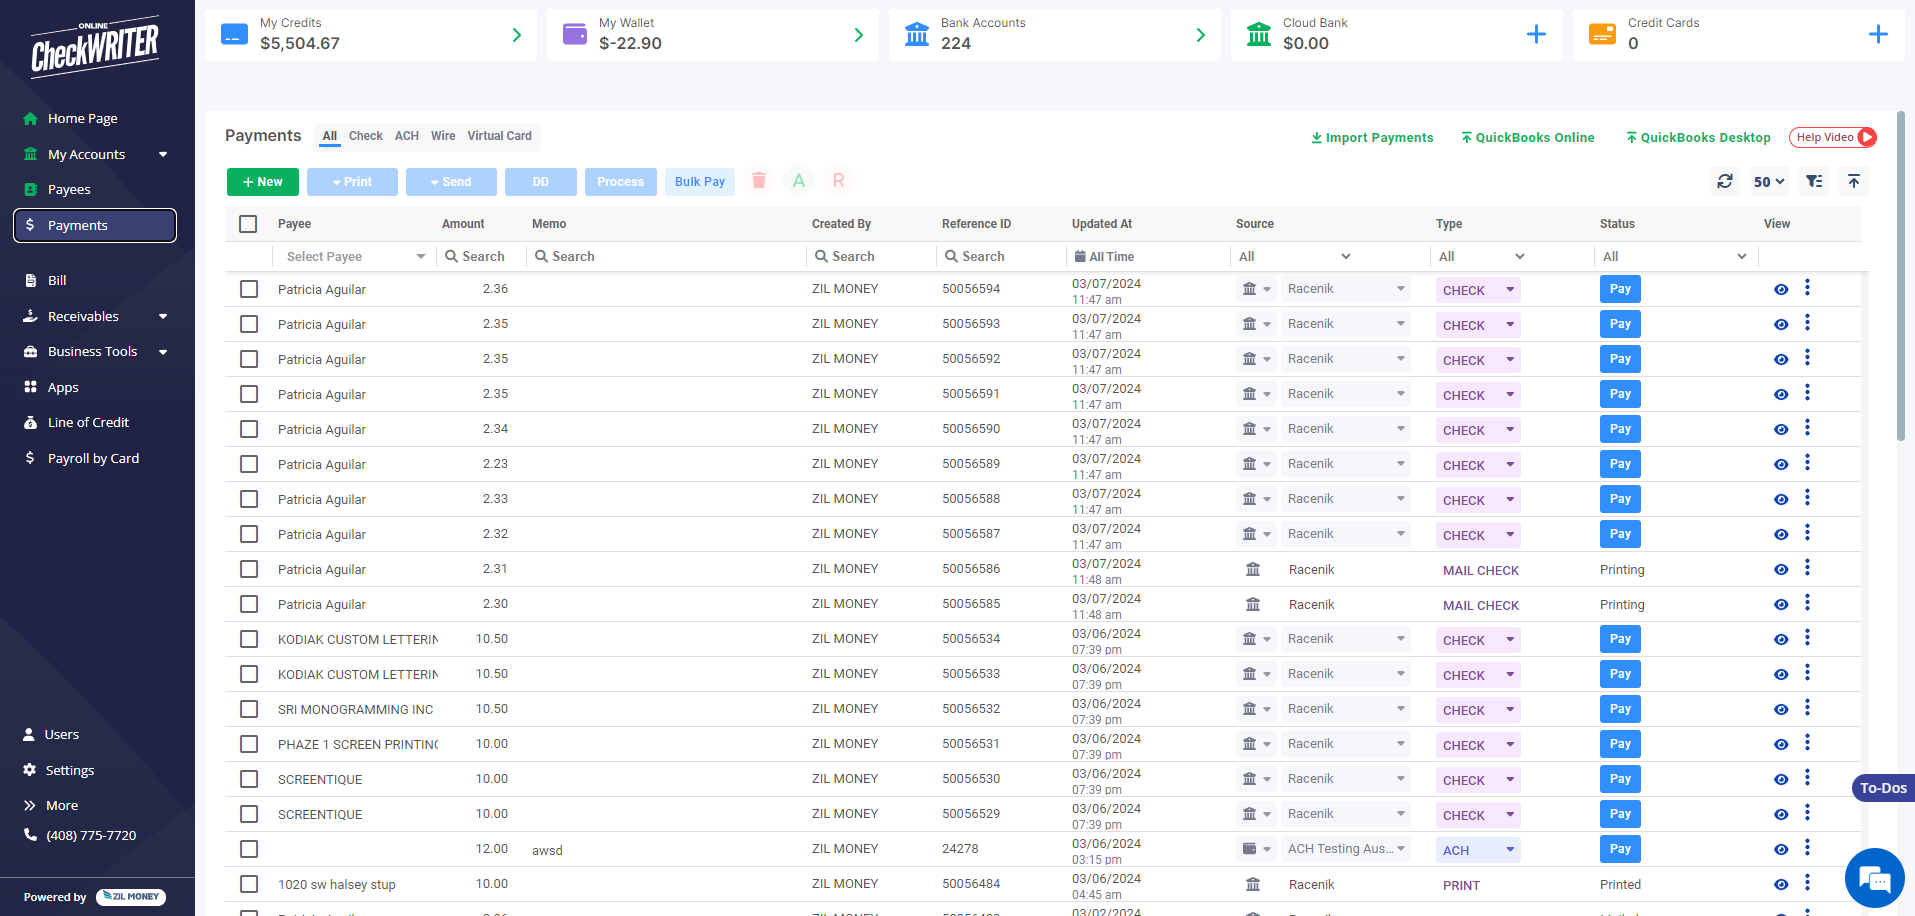Switch to the ACH payments tab
The width and height of the screenshot is (1915, 916).
[x=406, y=136]
